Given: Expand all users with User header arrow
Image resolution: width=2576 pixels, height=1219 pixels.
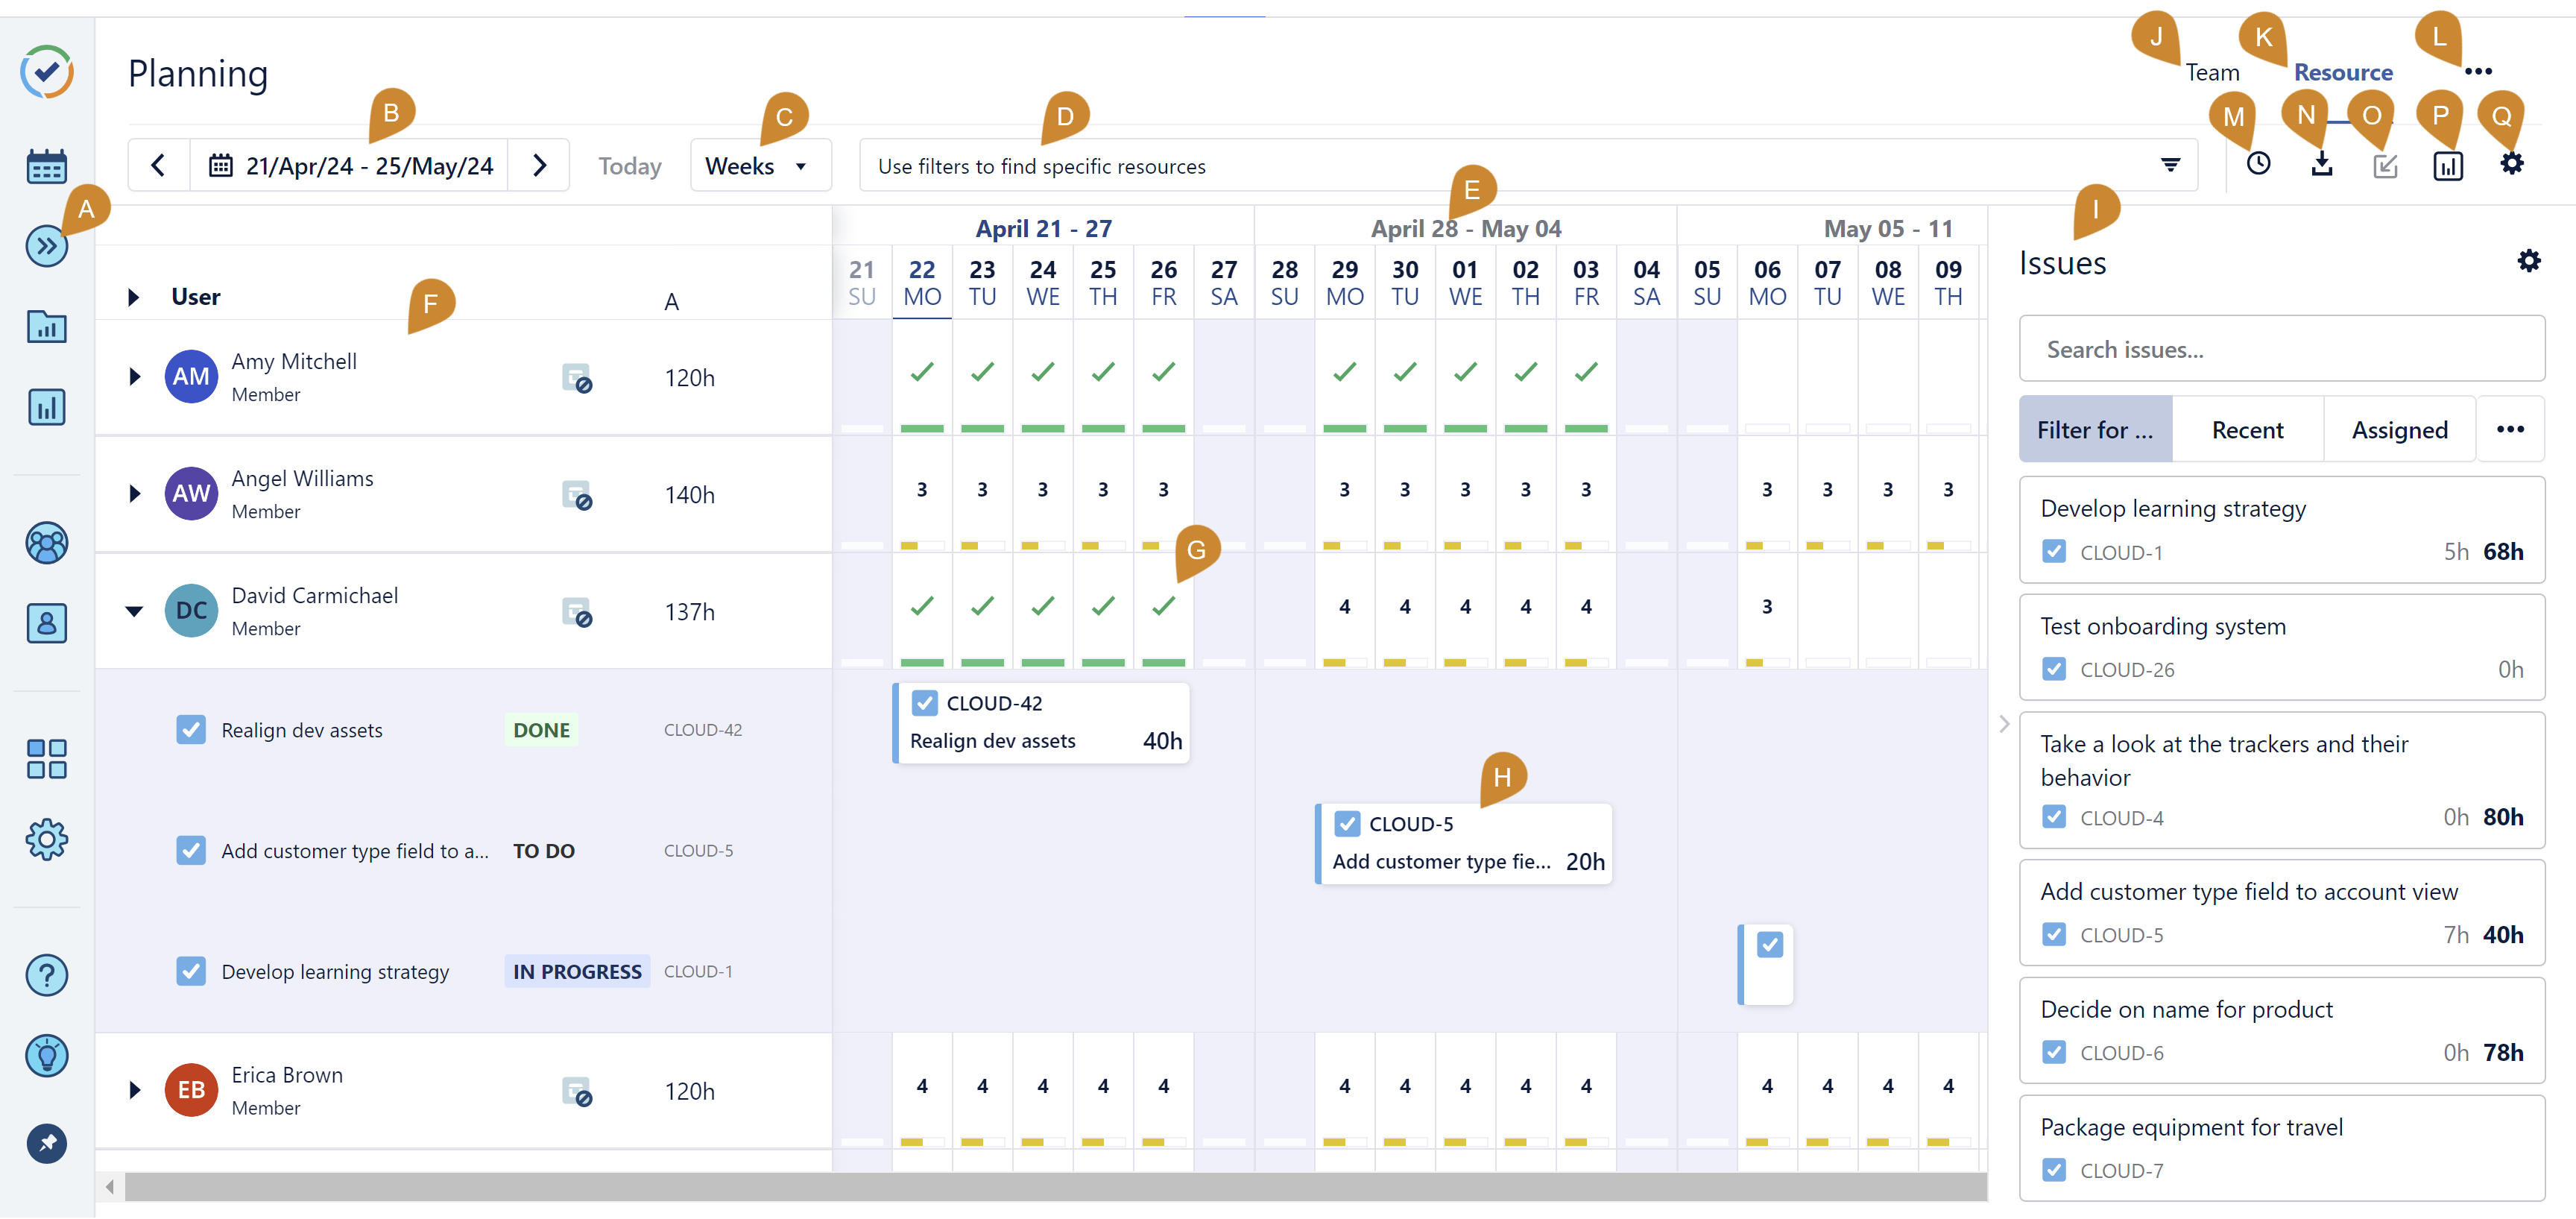Looking at the screenshot, I should click(x=133, y=297).
